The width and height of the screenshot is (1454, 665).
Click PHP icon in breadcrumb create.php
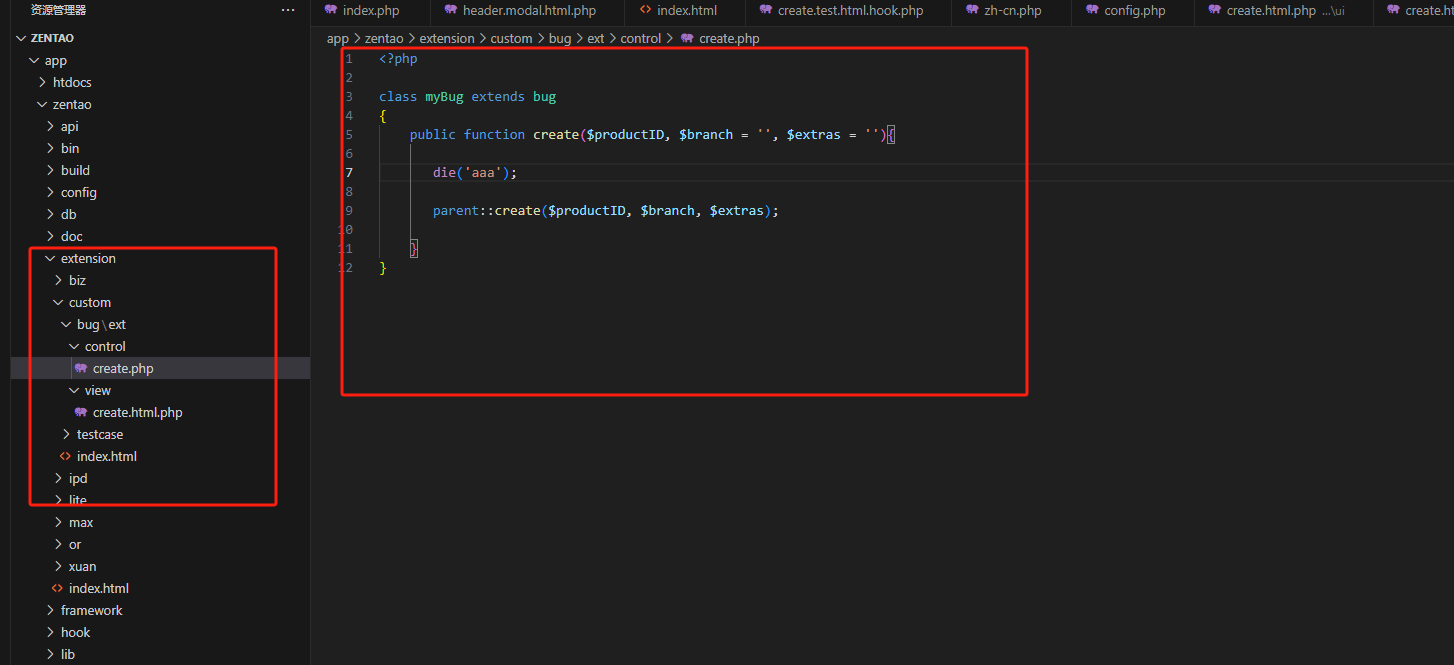687,38
